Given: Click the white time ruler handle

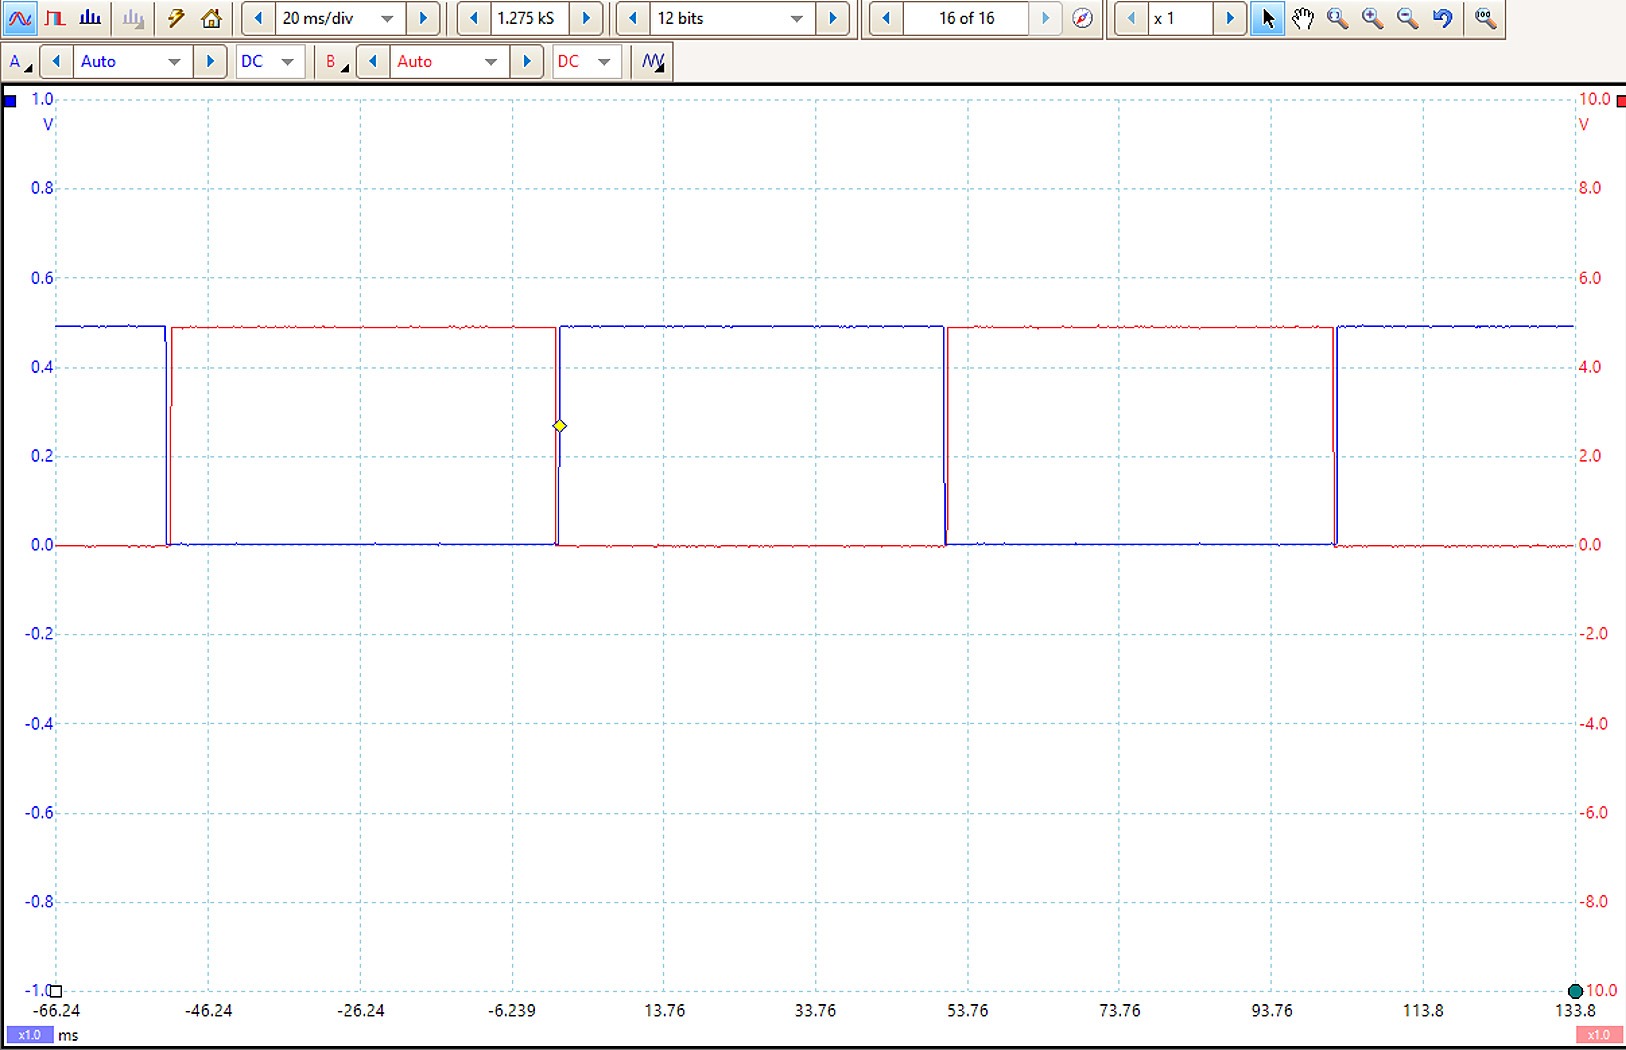Looking at the screenshot, I should [56, 991].
